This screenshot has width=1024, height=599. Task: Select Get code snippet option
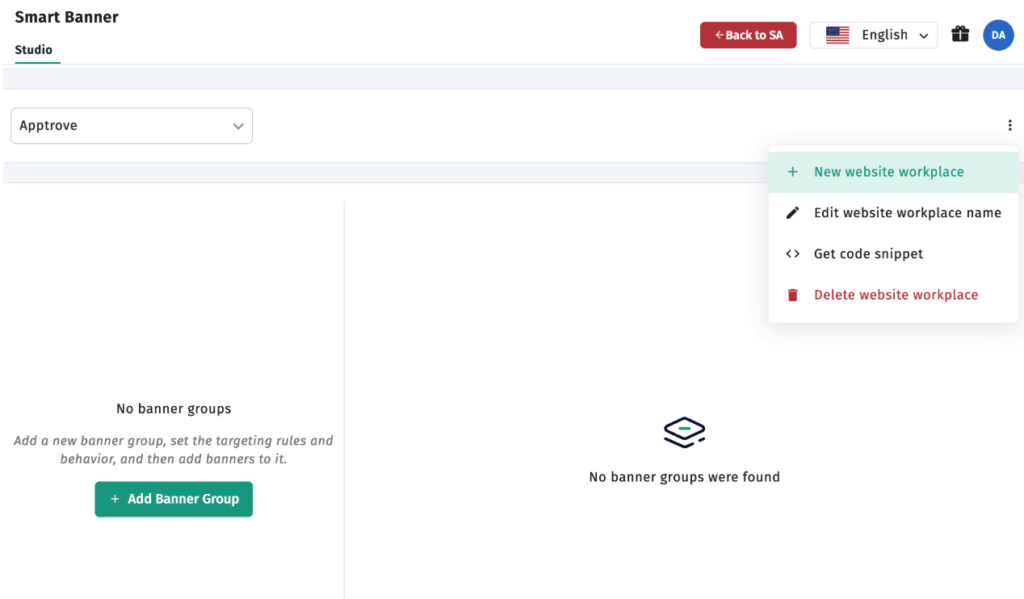893,254
